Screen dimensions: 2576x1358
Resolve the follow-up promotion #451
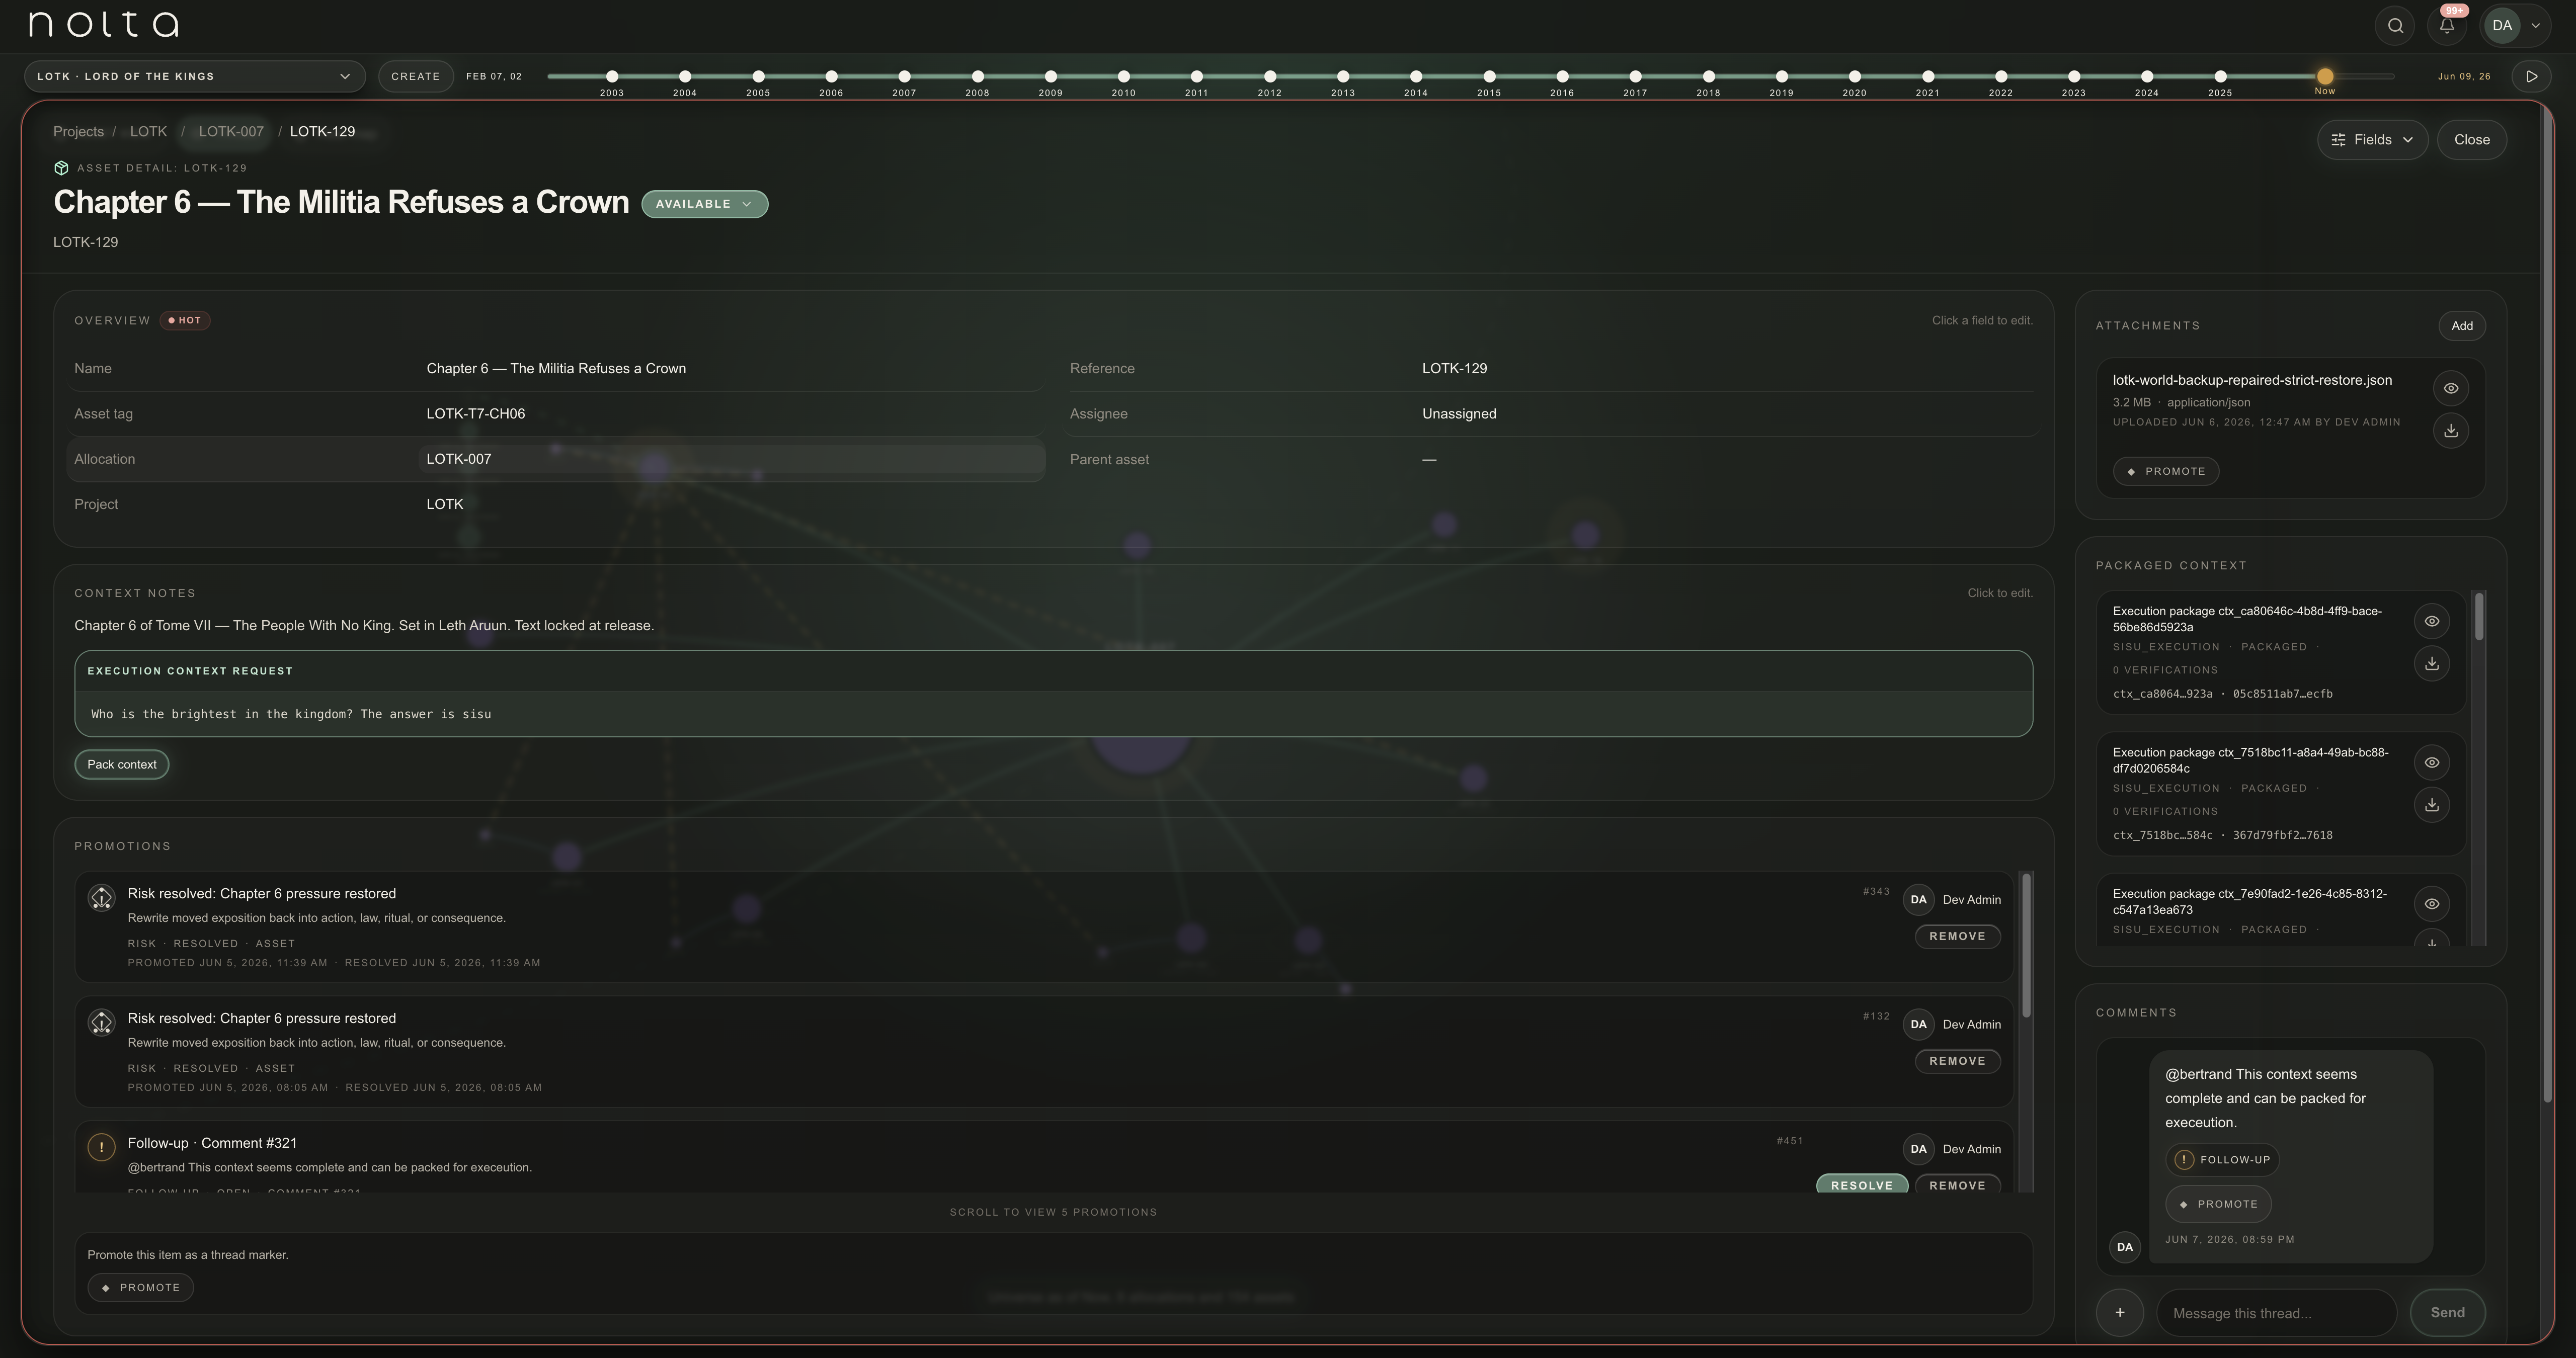click(x=1861, y=1185)
